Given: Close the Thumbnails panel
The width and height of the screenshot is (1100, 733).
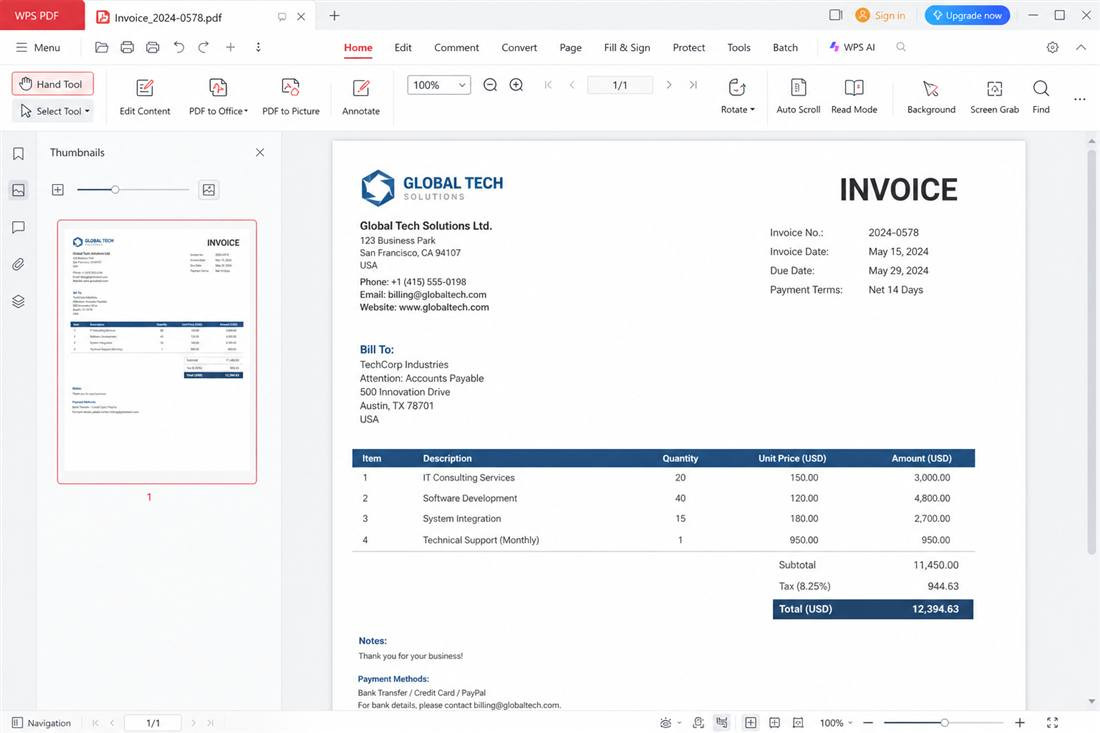Looking at the screenshot, I should pyautogui.click(x=260, y=152).
